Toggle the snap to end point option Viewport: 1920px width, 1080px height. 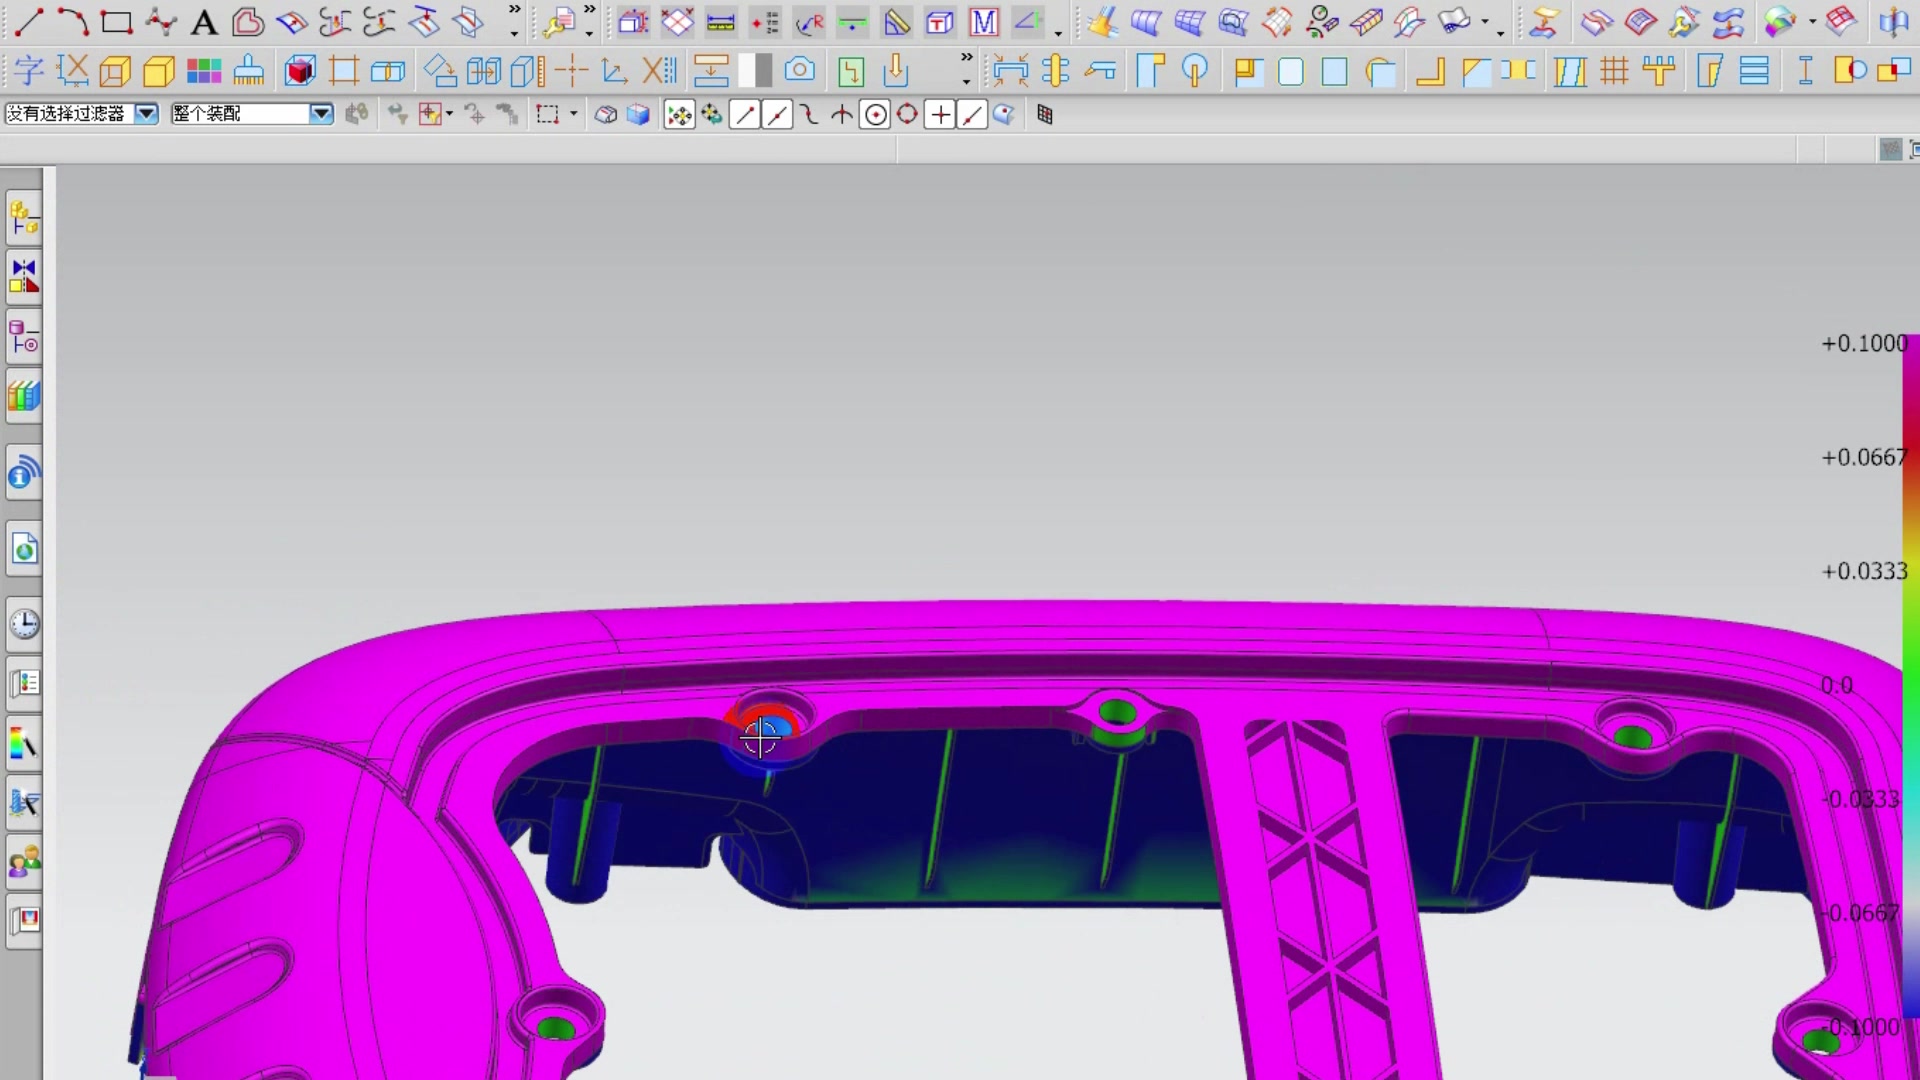(x=744, y=115)
